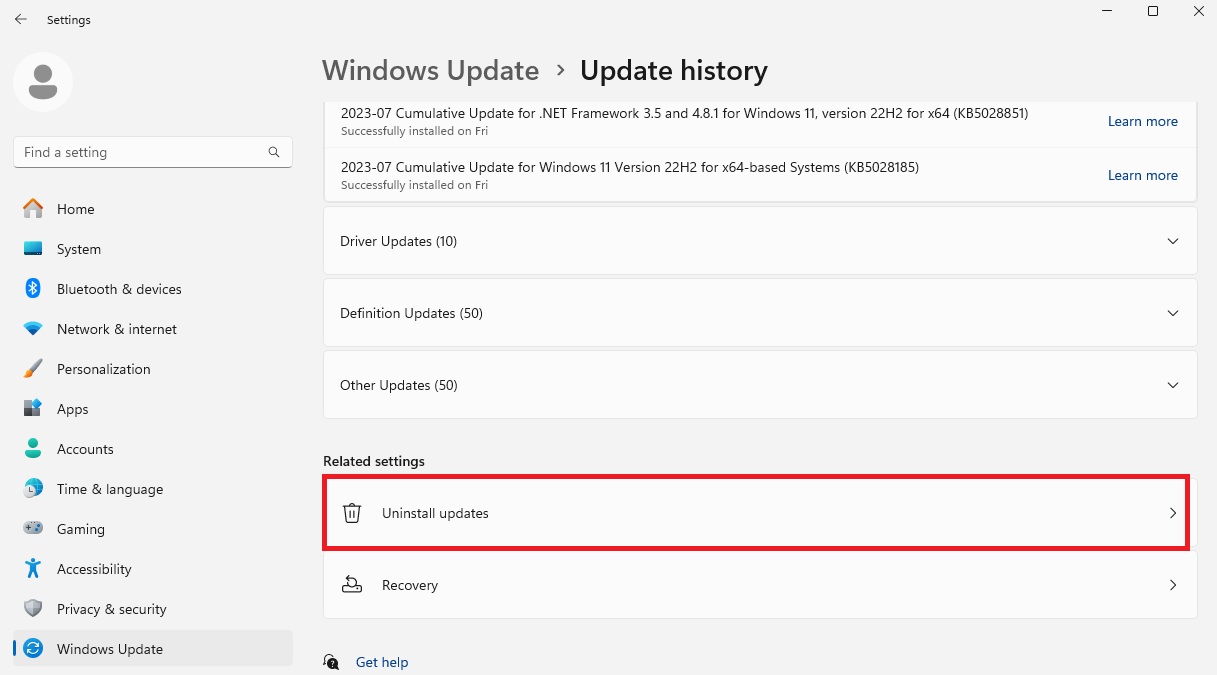
Task: Click the Apps icon in sidebar
Action: [x=33, y=409]
